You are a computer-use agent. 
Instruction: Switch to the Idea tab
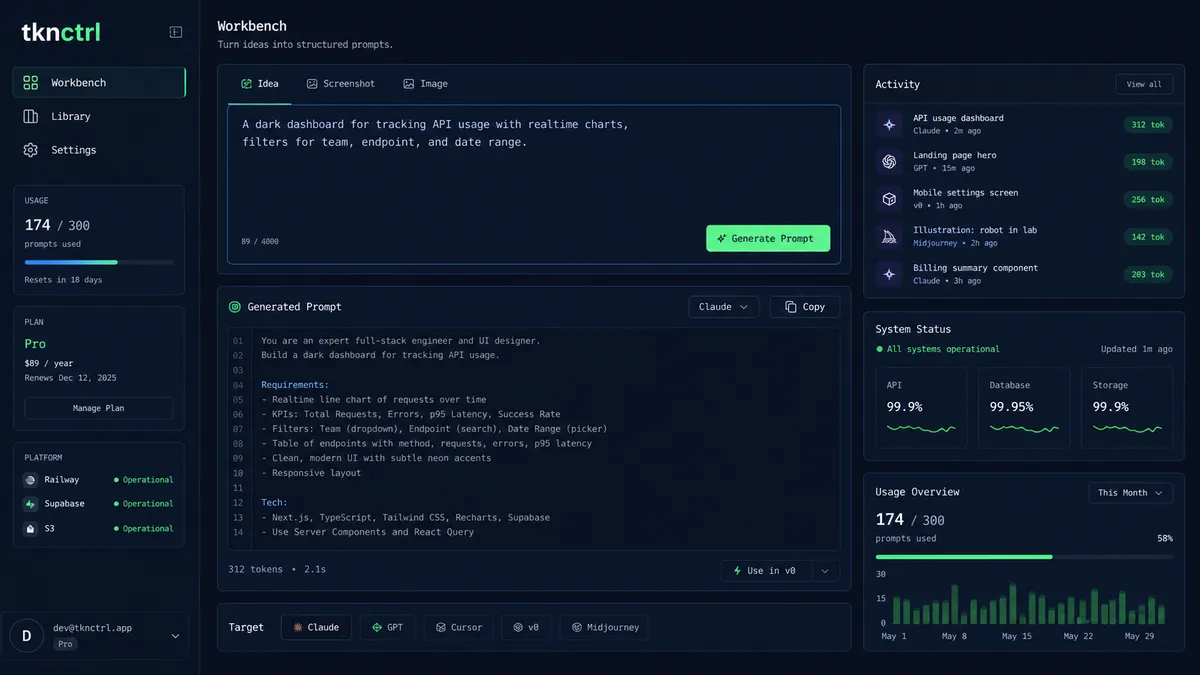point(260,84)
